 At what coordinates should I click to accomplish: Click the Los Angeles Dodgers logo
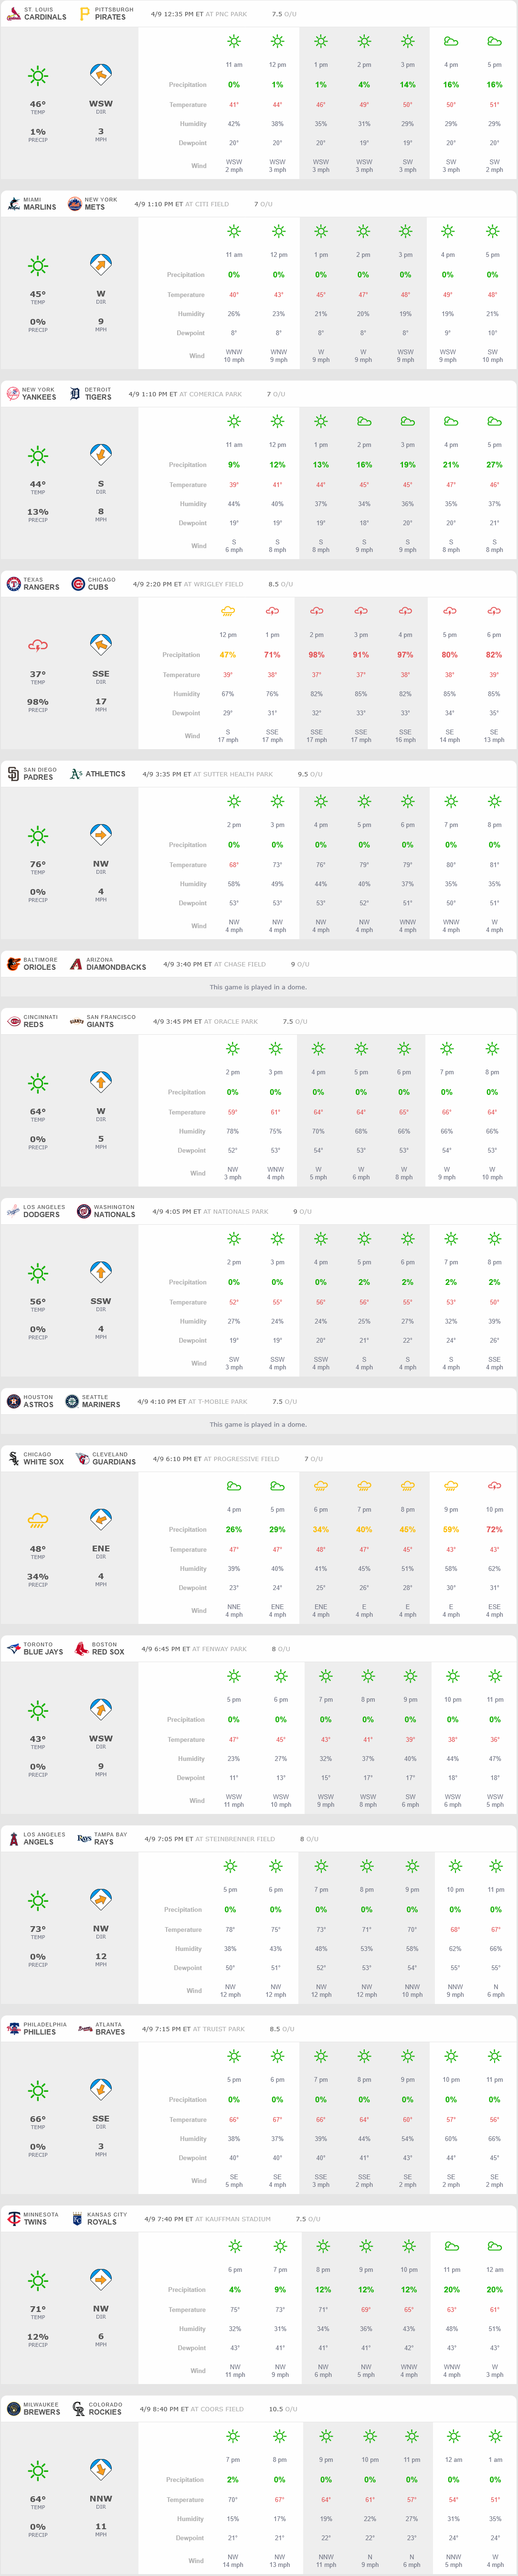(x=13, y=1211)
